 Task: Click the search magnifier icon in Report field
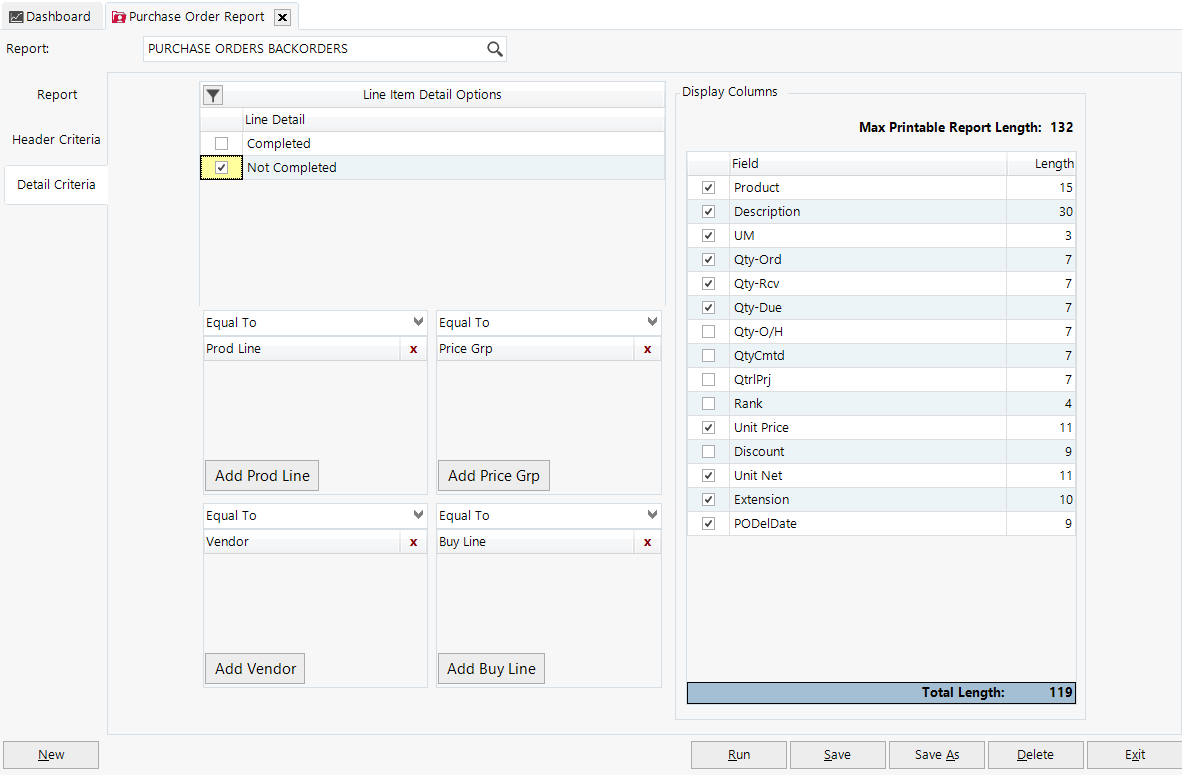tap(494, 49)
